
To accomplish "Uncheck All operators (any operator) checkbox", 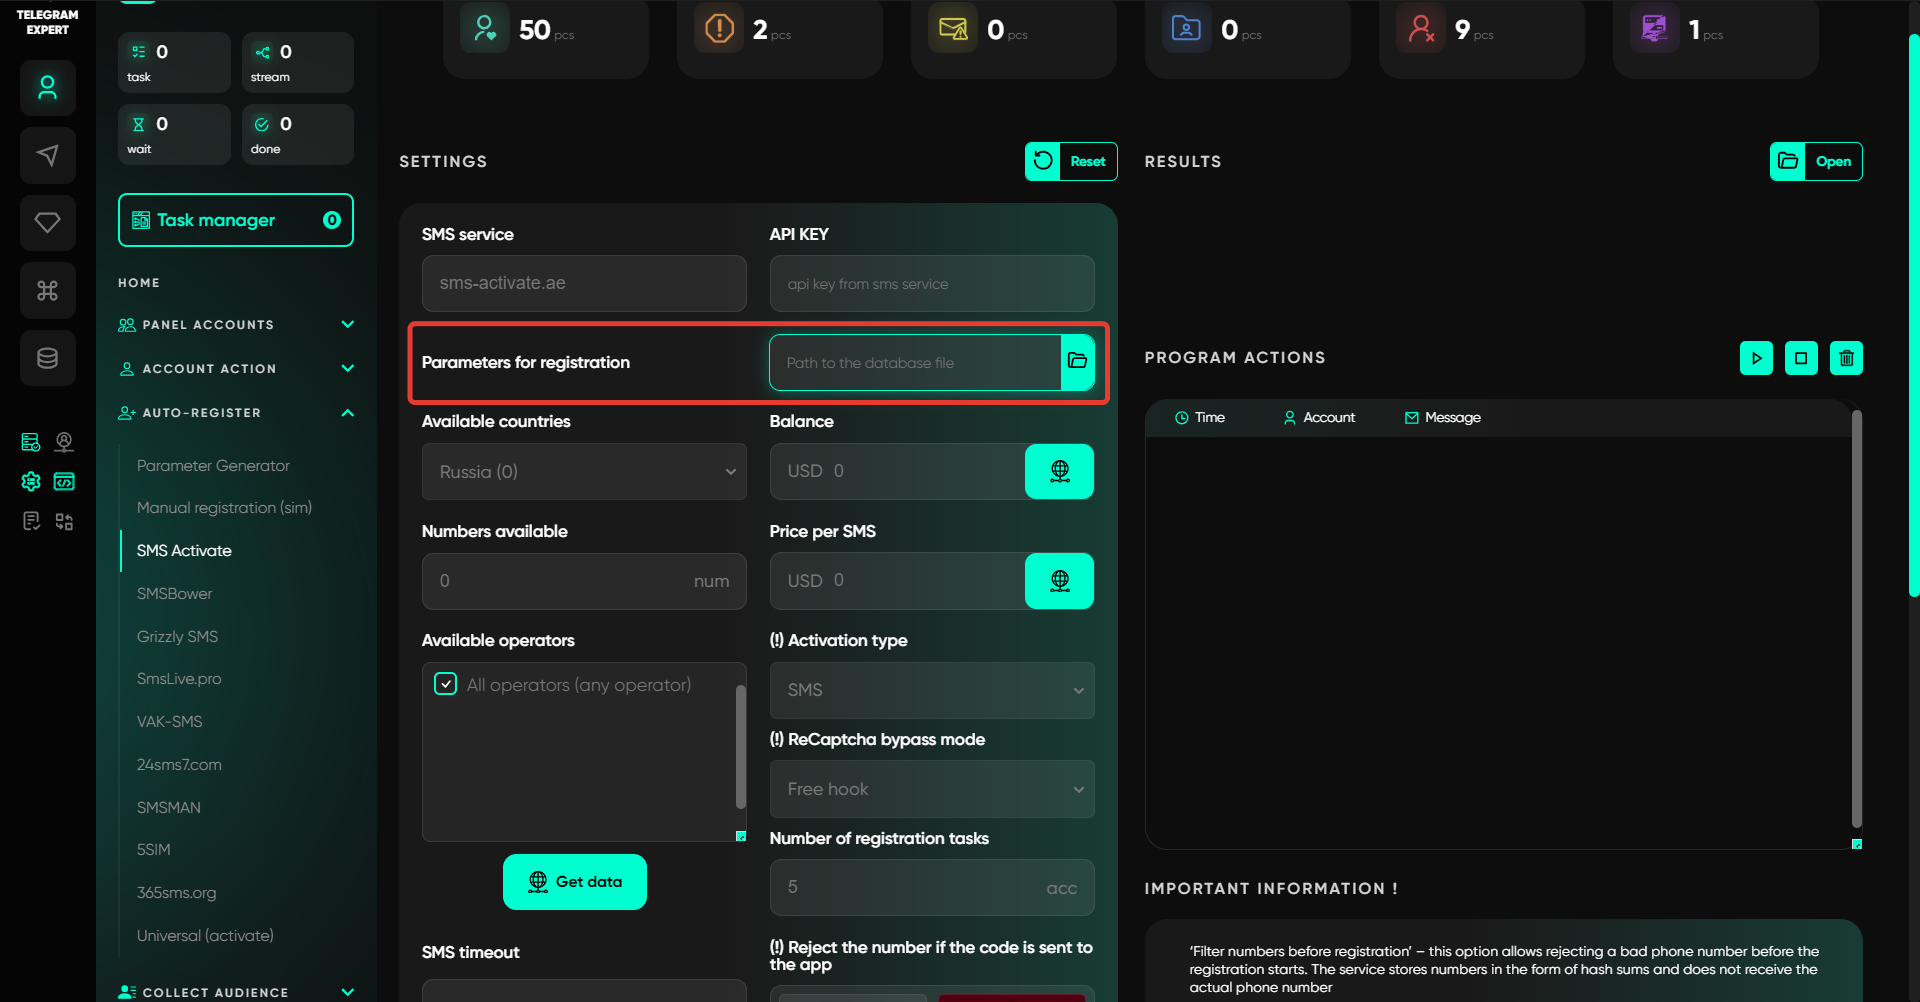I will click(446, 685).
